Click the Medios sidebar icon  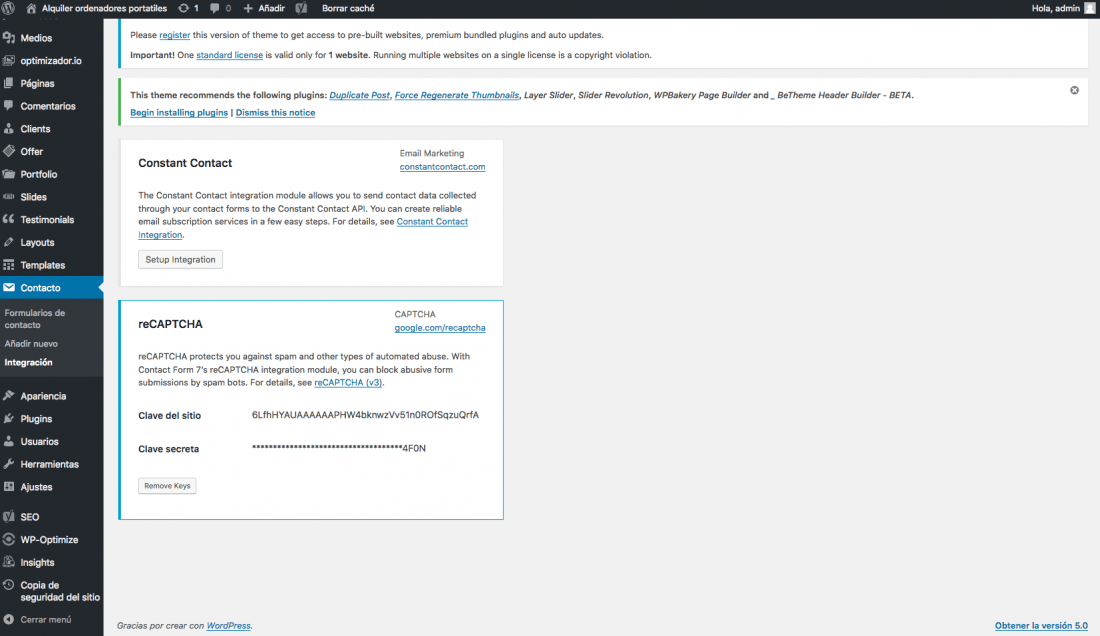tap(9, 38)
